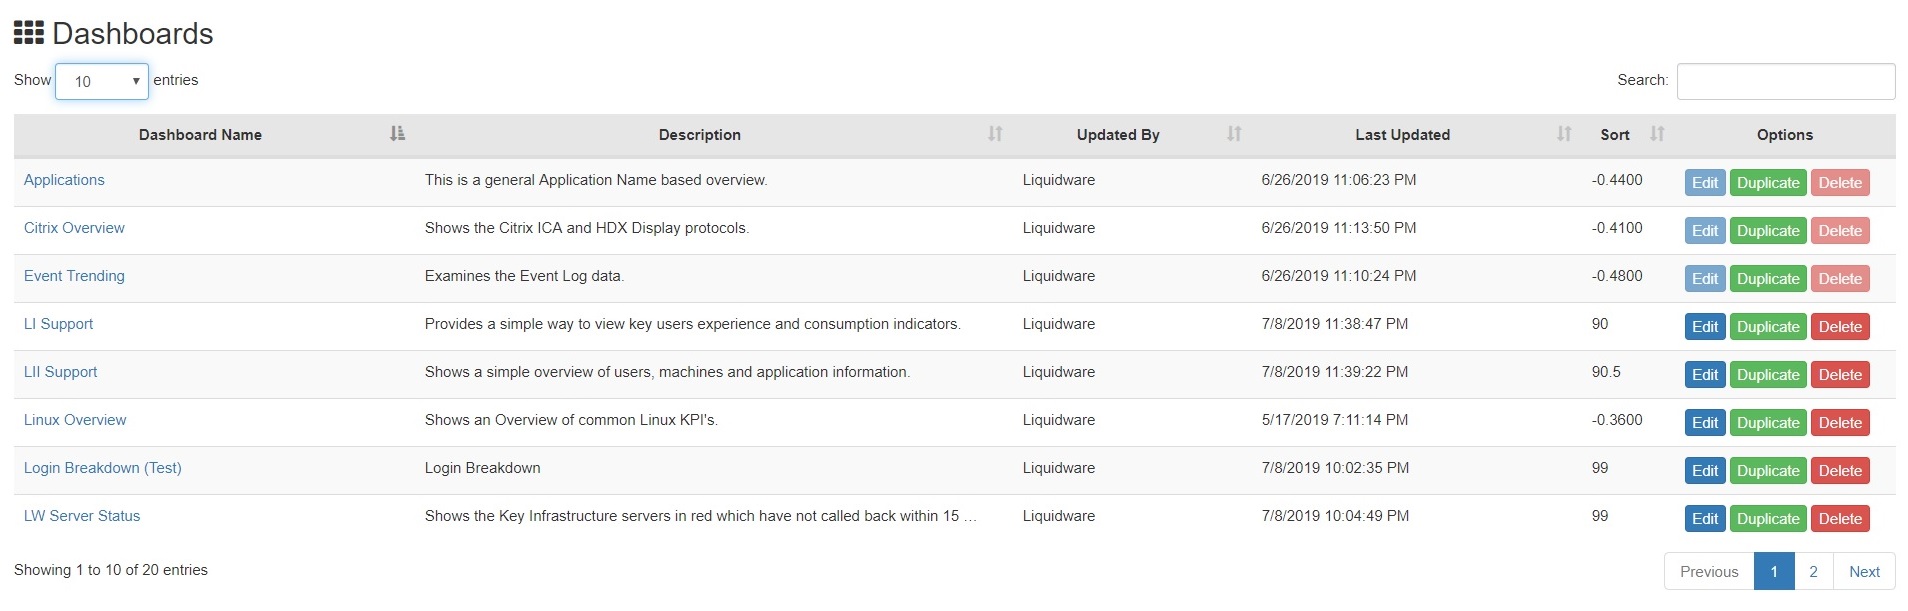
Task: Open the LW Server Status link
Action: pos(82,516)
